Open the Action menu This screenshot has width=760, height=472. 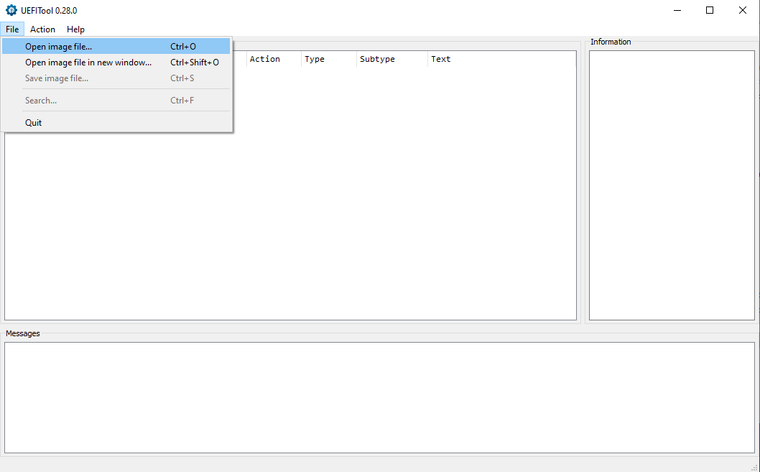[43, 29]
